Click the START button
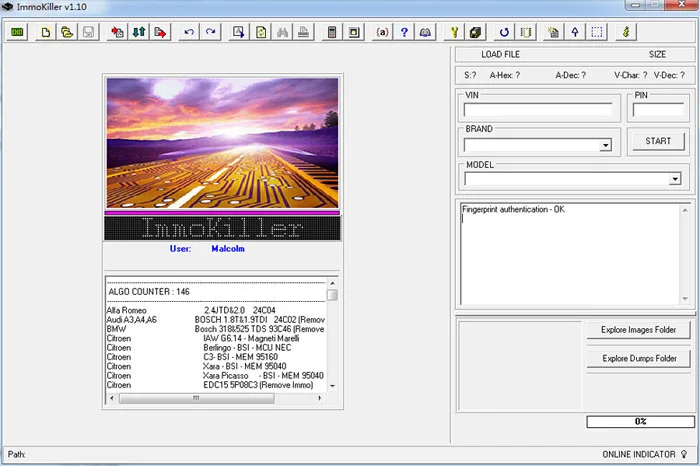The image size is (700, 466). [x=658, y=141]
